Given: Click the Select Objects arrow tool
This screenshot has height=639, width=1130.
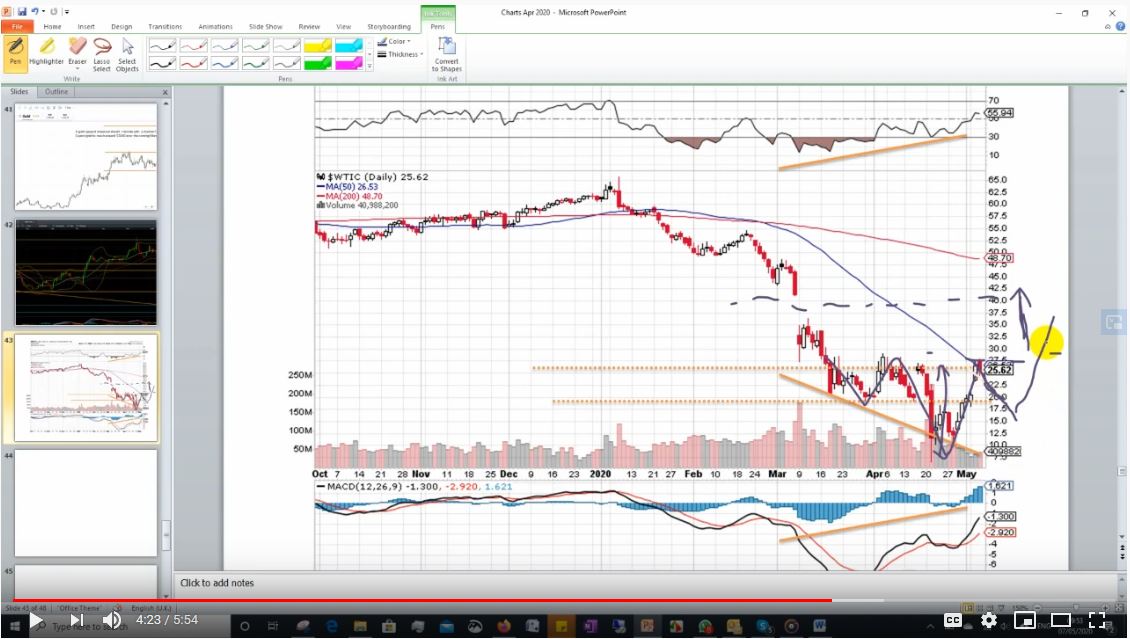Looking at the screenshot, I should [x=127, y=53].
